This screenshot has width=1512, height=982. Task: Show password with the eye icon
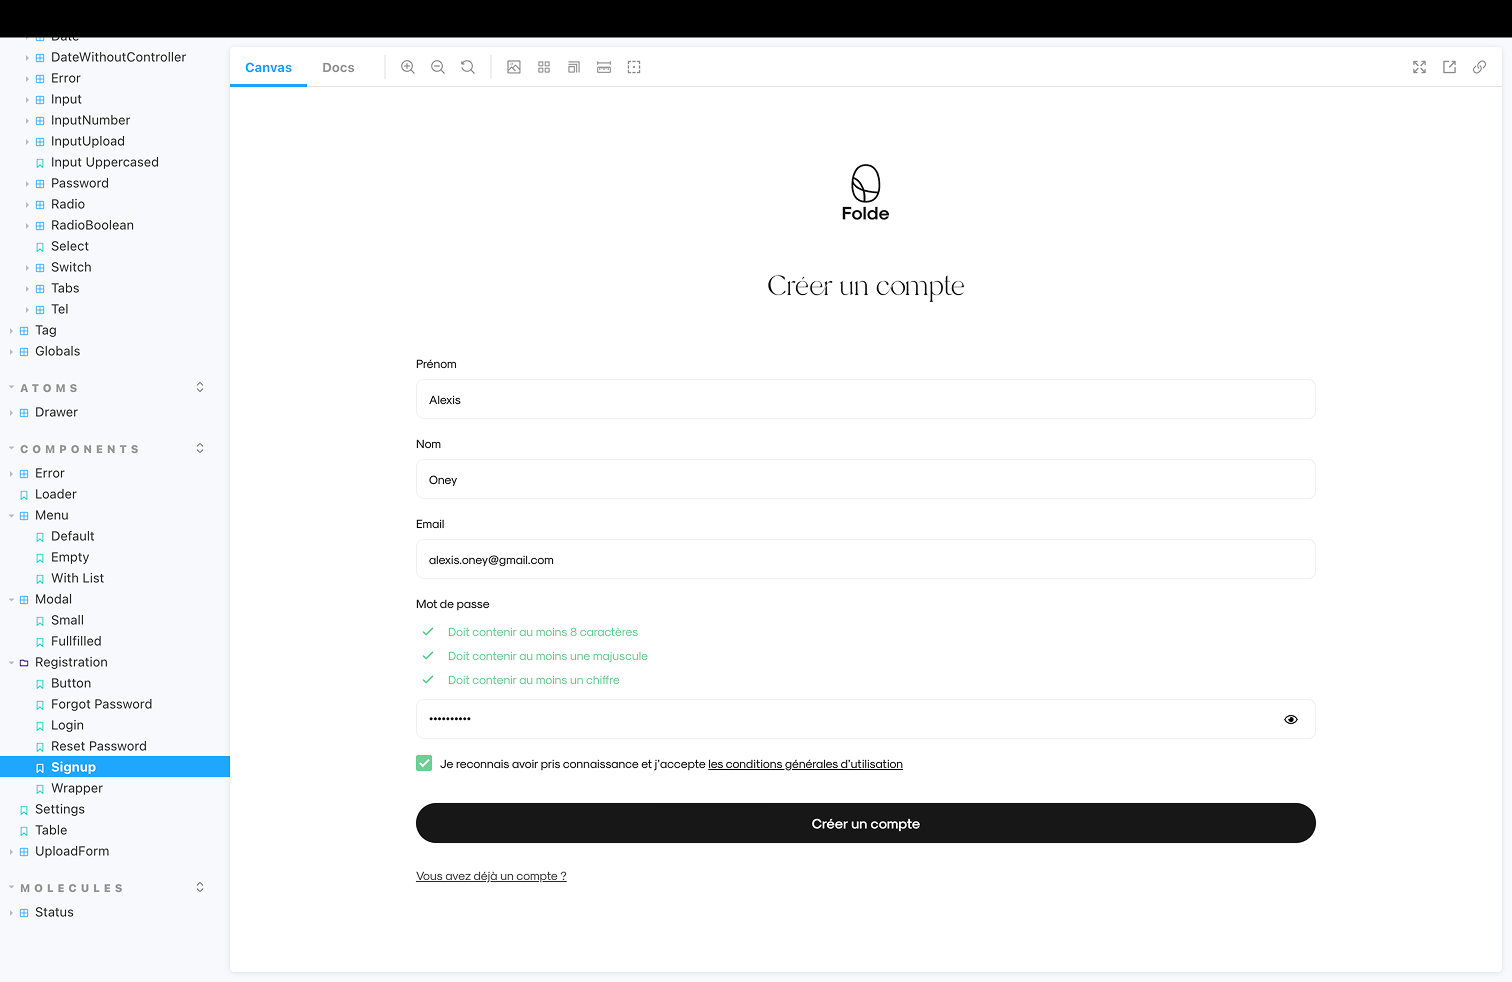(x=1291, y=719)
